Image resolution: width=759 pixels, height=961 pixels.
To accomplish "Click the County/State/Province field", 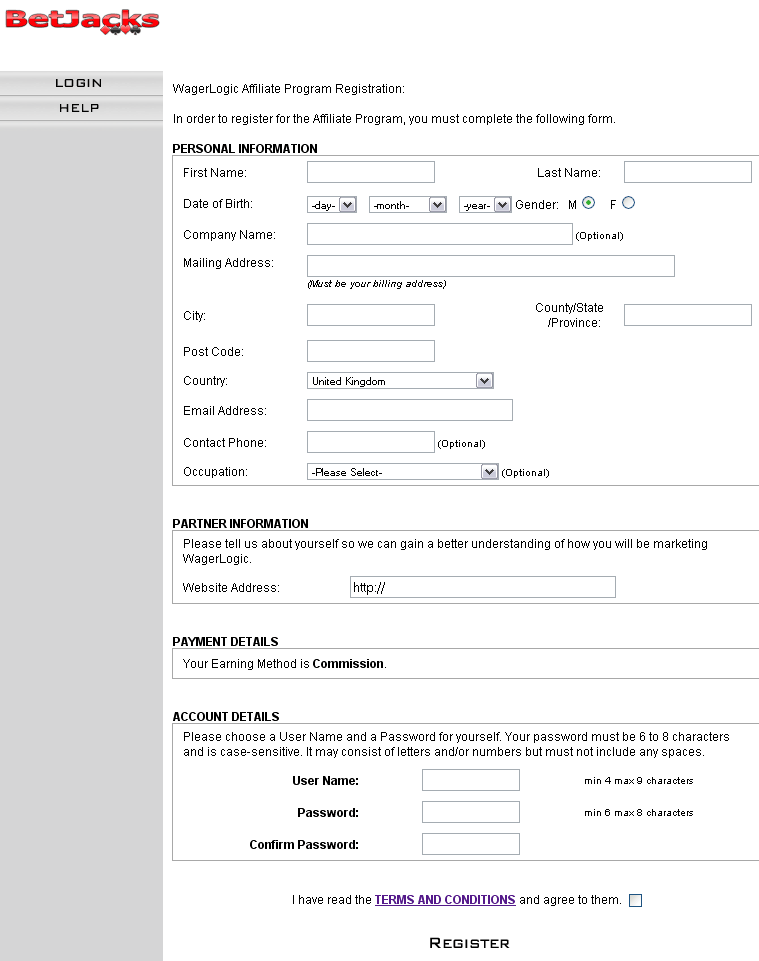I will tap(688, 315).
